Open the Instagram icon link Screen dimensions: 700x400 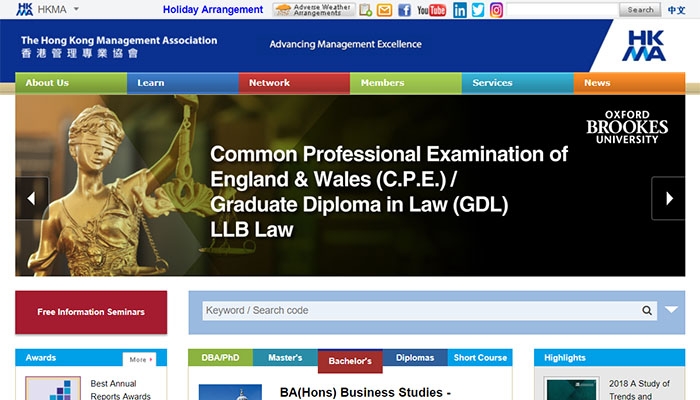[496, 10]
